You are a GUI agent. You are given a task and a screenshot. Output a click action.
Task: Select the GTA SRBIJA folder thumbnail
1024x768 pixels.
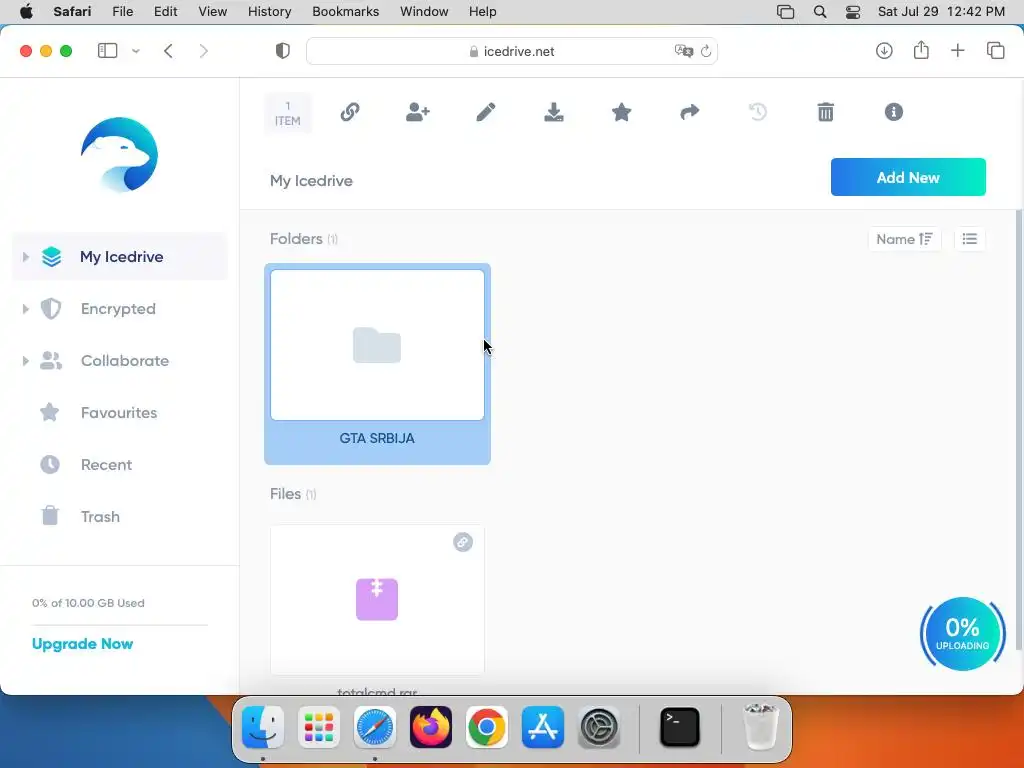377,345
